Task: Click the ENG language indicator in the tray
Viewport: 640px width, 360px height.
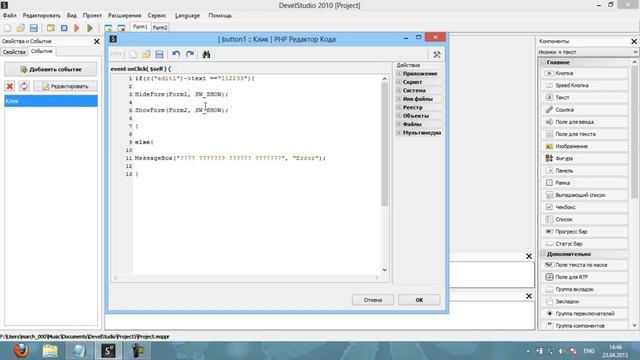Action: pyautogui.click(x=589, y=351)
